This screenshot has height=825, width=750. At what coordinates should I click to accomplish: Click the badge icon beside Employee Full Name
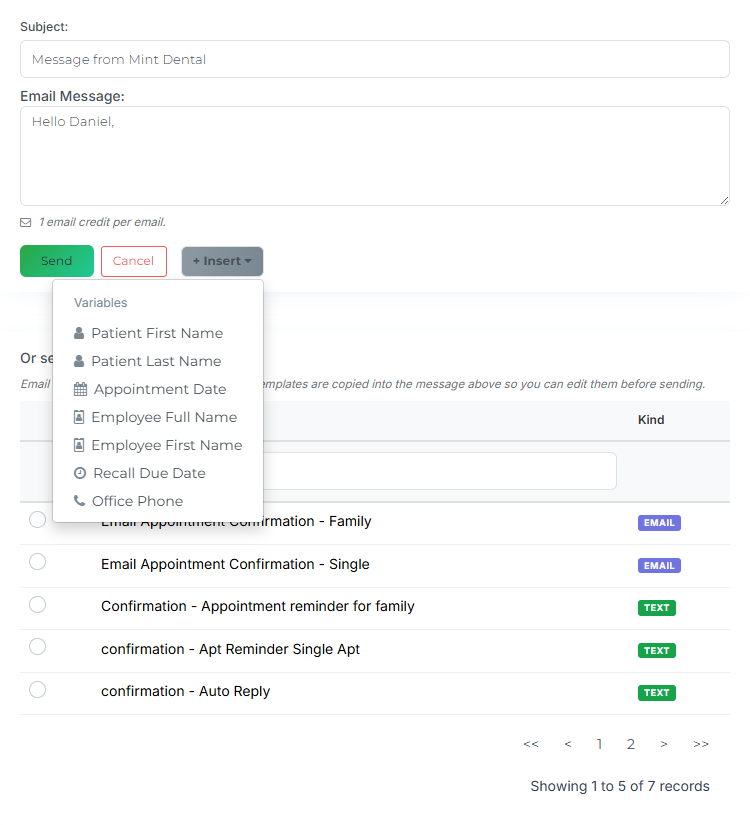click(79, 417)
